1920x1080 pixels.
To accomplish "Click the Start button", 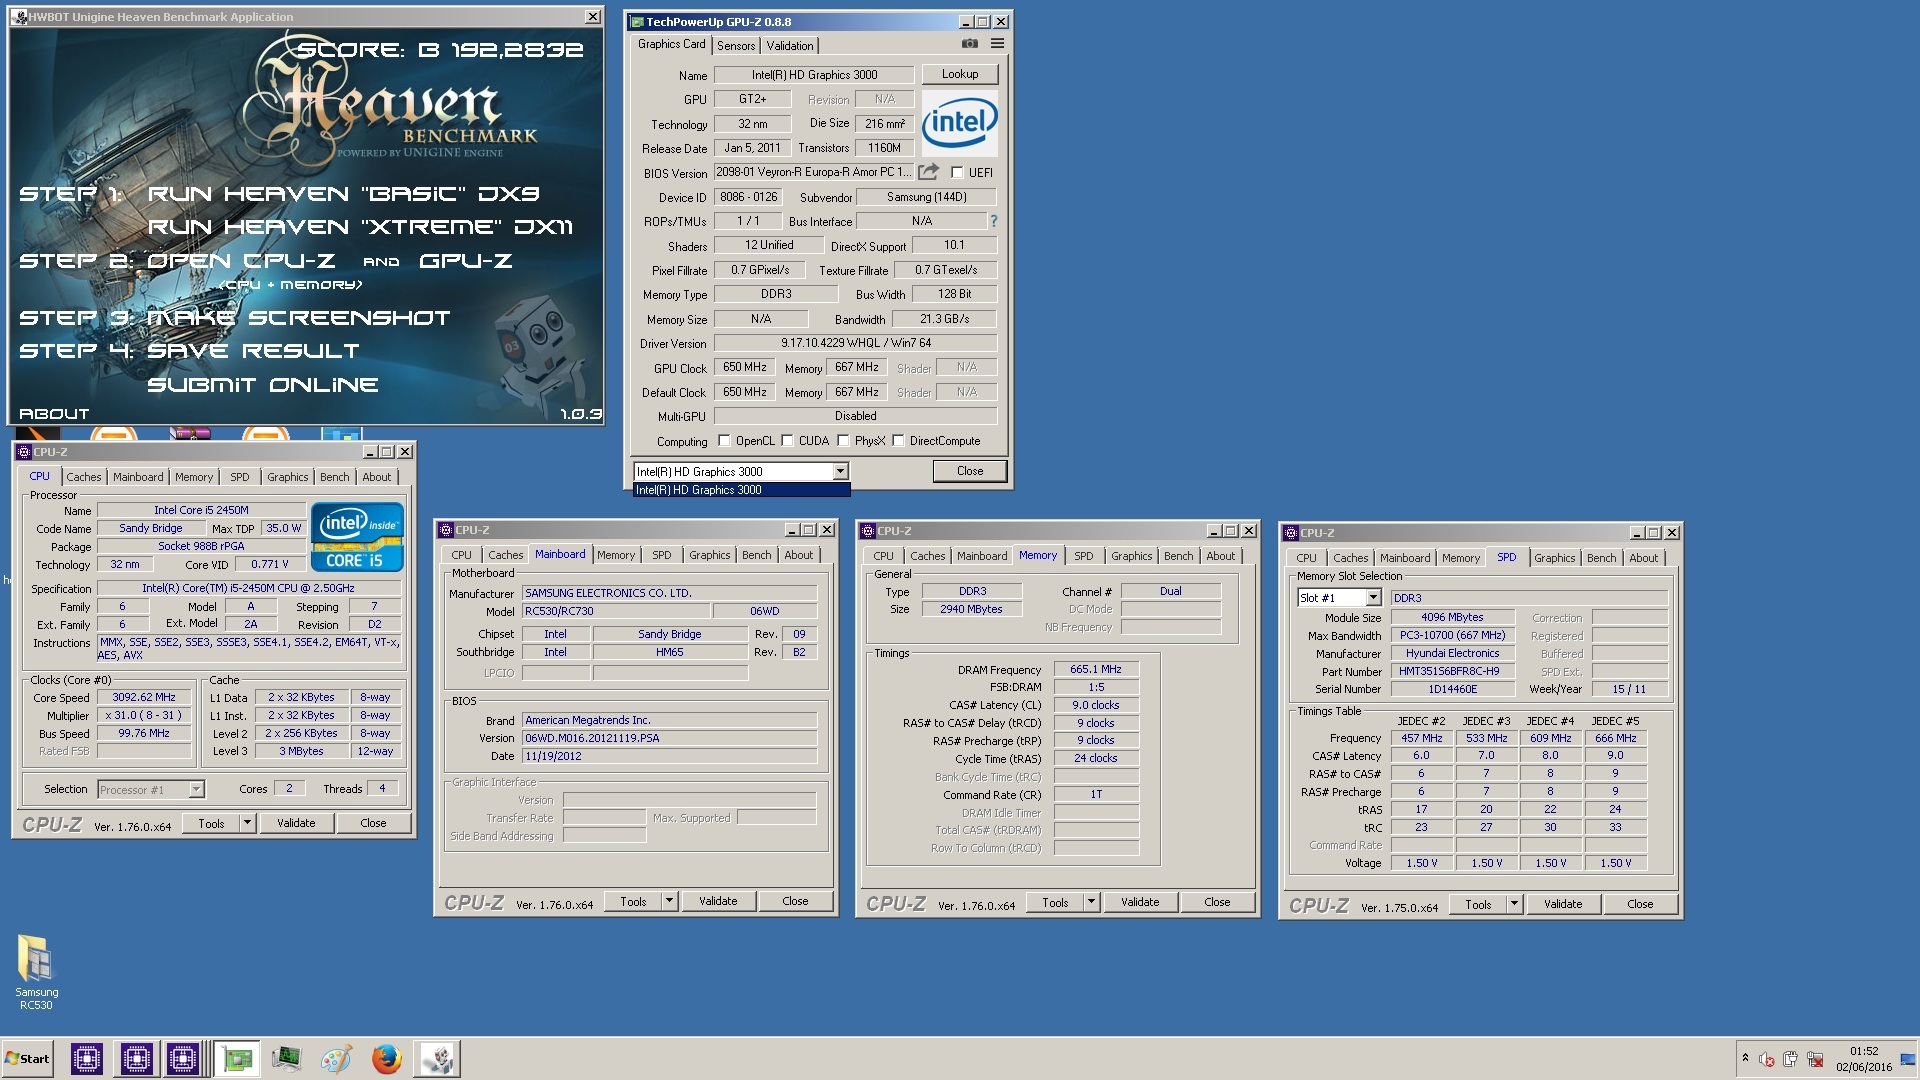I will point(28,1059).
